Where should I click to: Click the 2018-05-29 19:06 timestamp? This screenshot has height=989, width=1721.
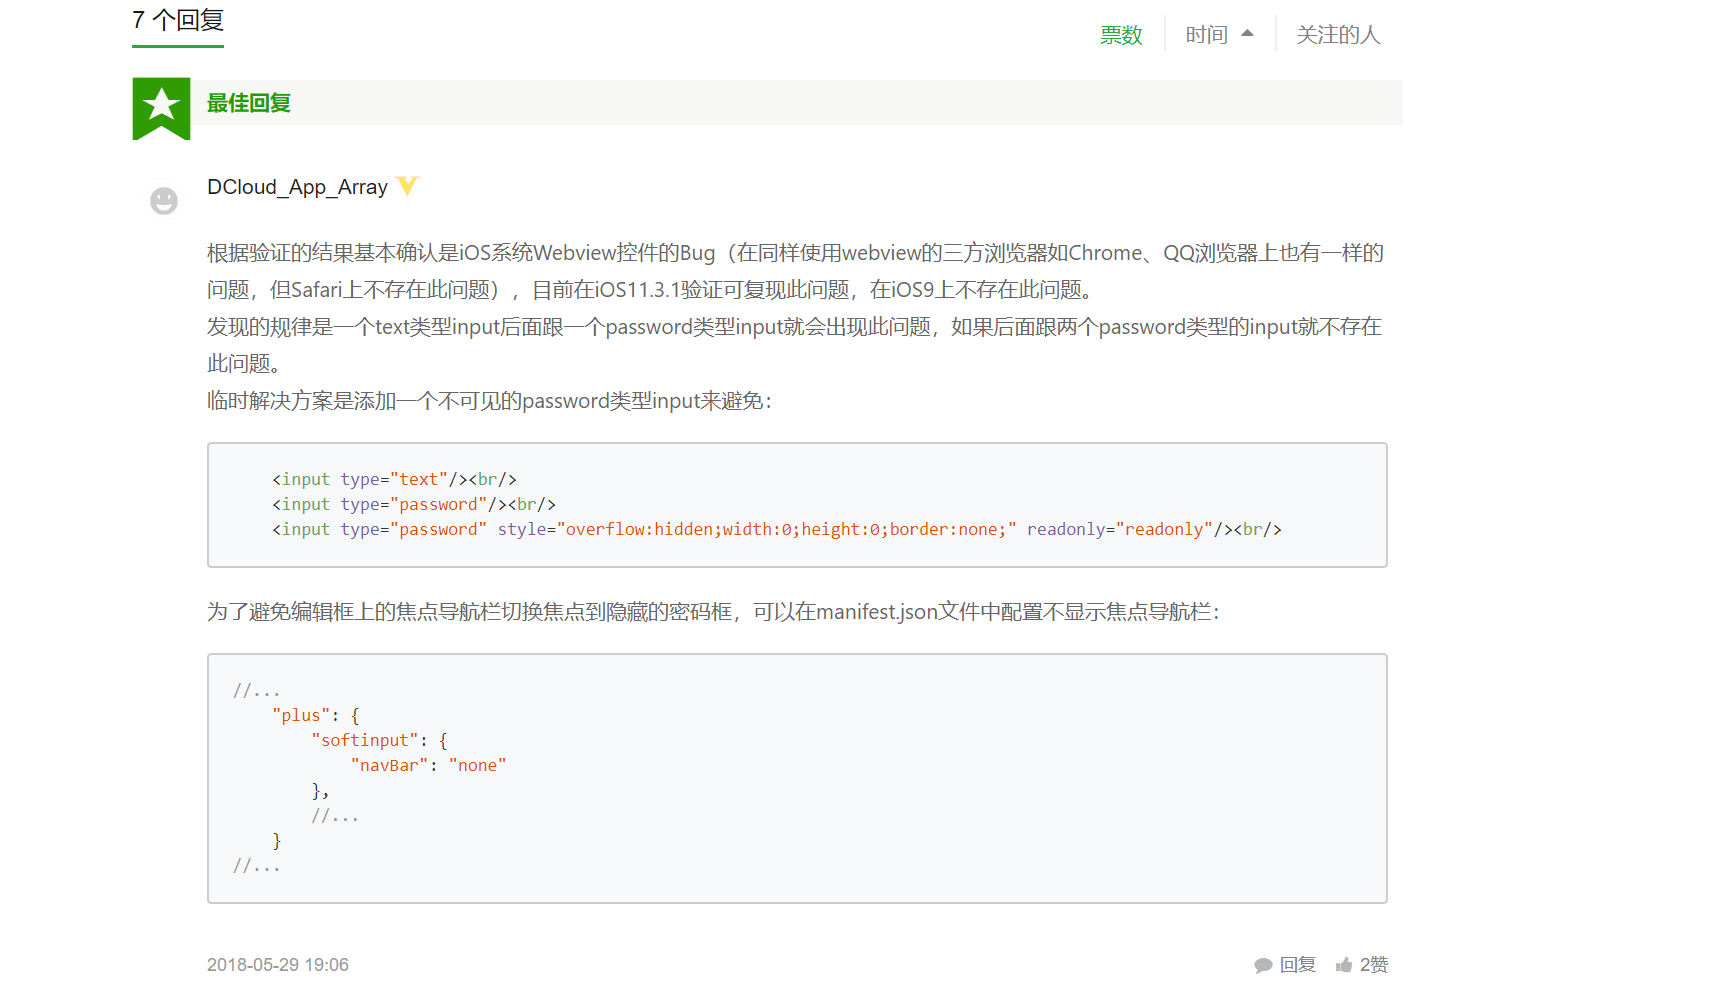tap(278, 965)
